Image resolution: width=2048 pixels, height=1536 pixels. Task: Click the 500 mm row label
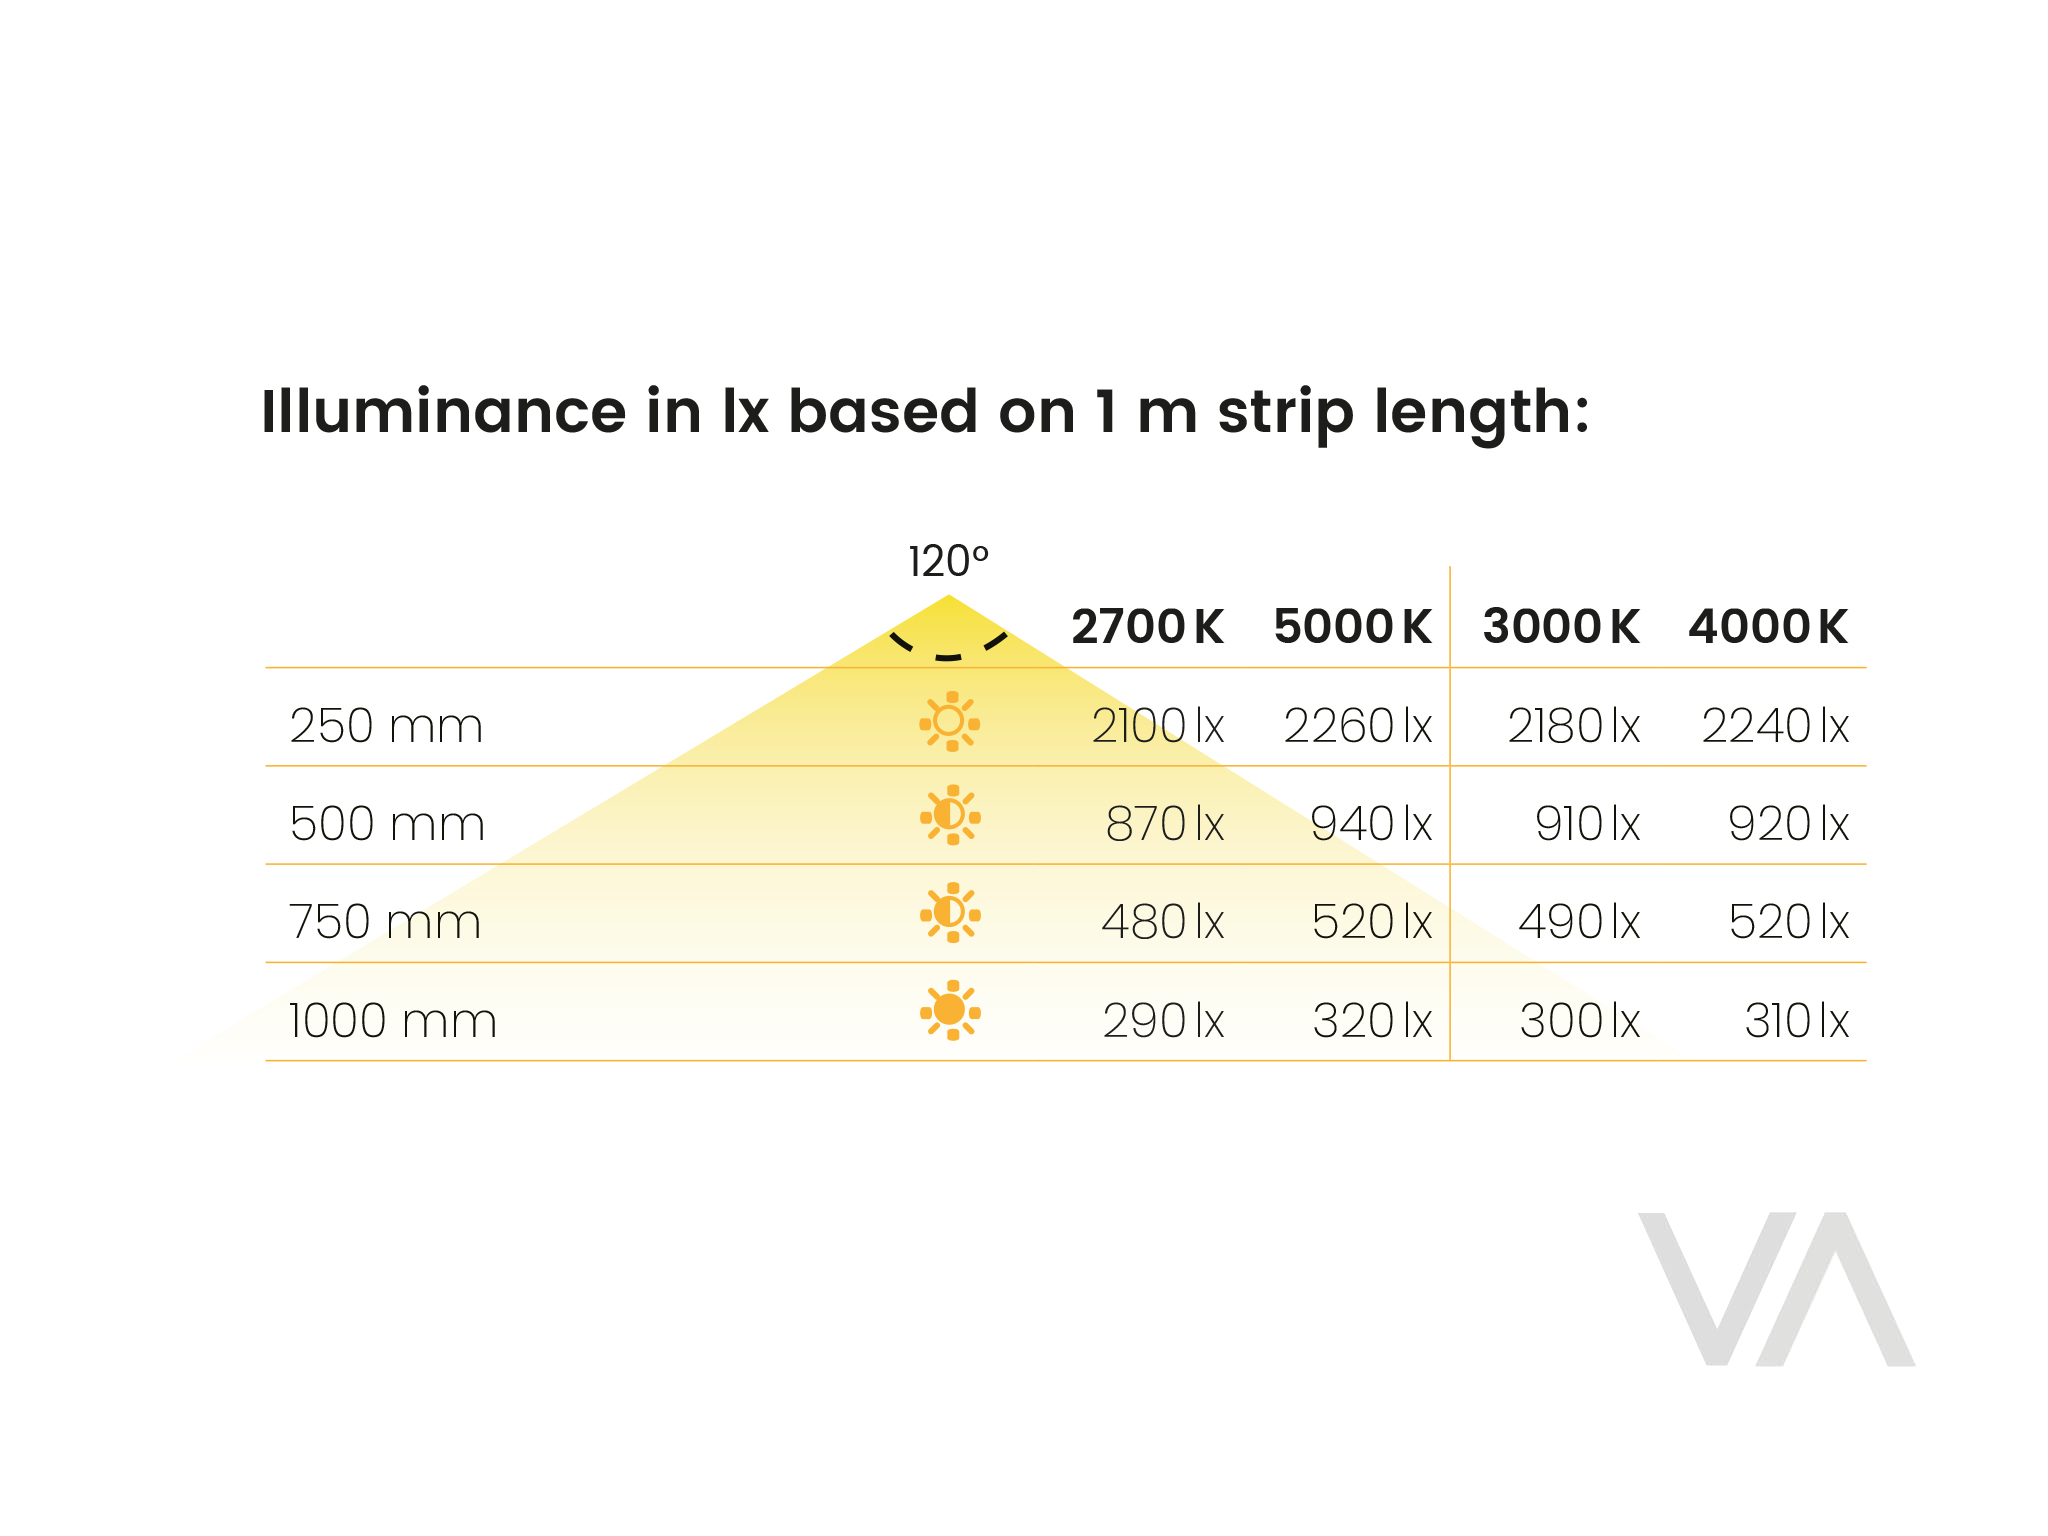(387, 824)
